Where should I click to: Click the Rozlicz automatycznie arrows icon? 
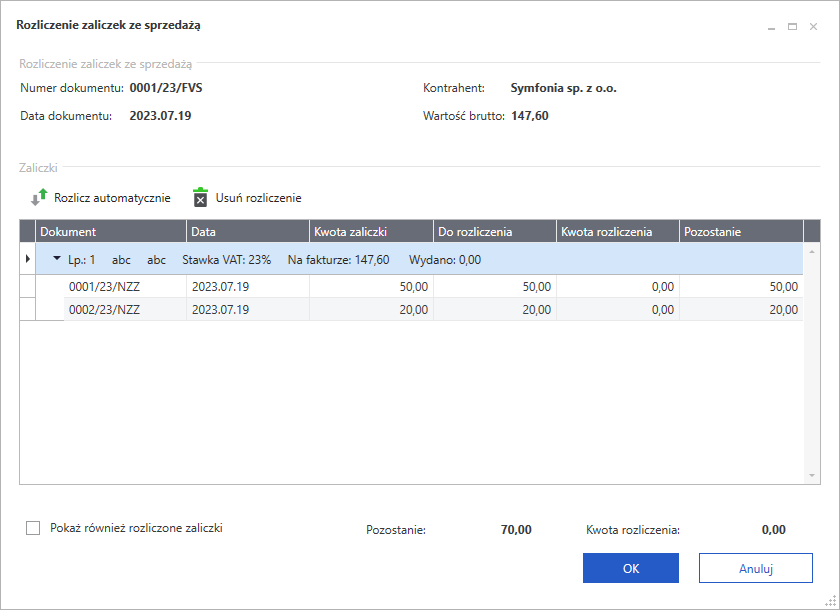pos(39,198)
